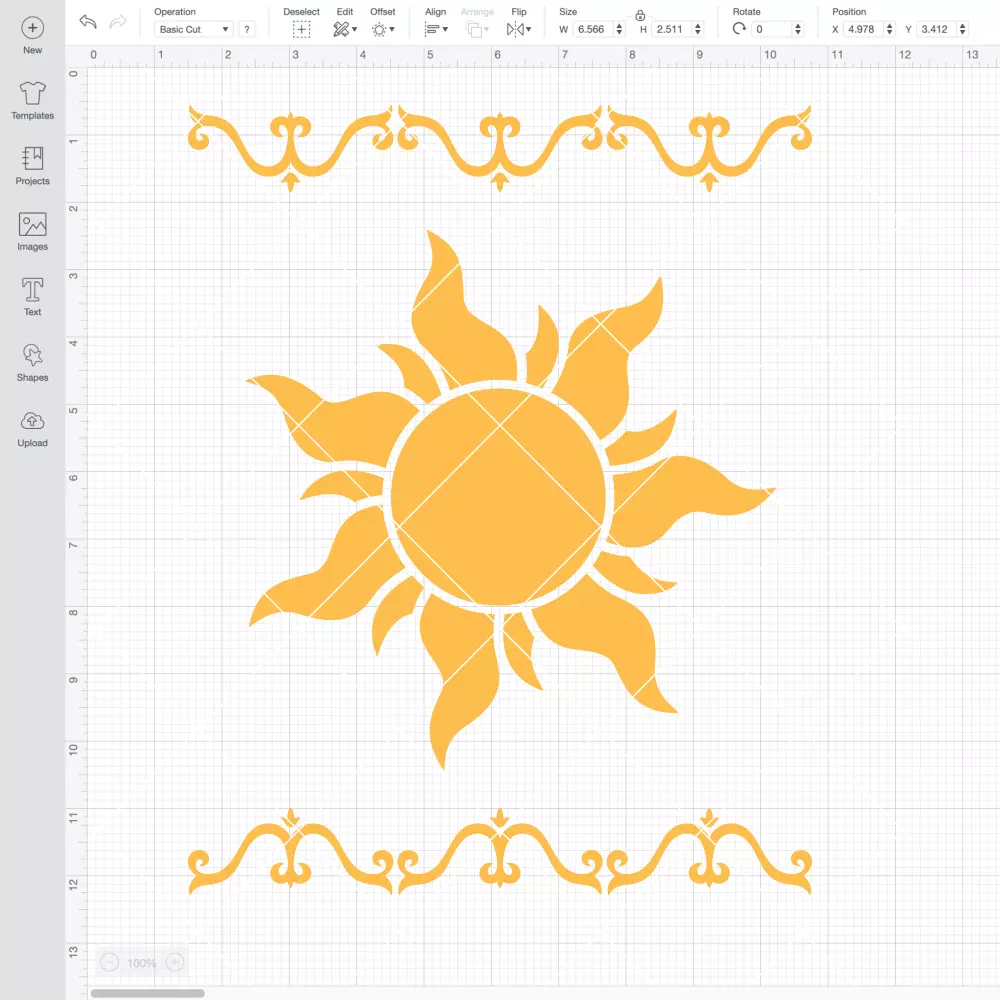
Task: Open the Offset tool
Action: pos(383,29)
